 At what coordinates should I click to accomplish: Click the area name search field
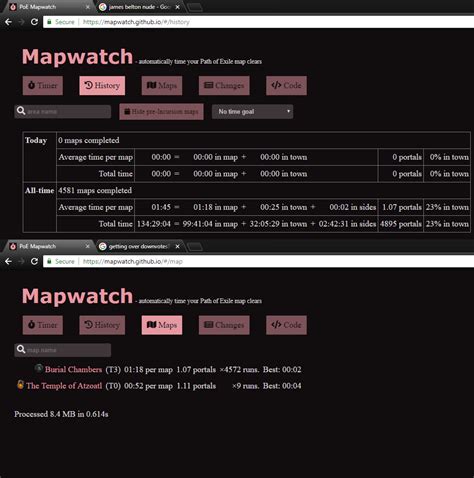(x=63, y=111)
